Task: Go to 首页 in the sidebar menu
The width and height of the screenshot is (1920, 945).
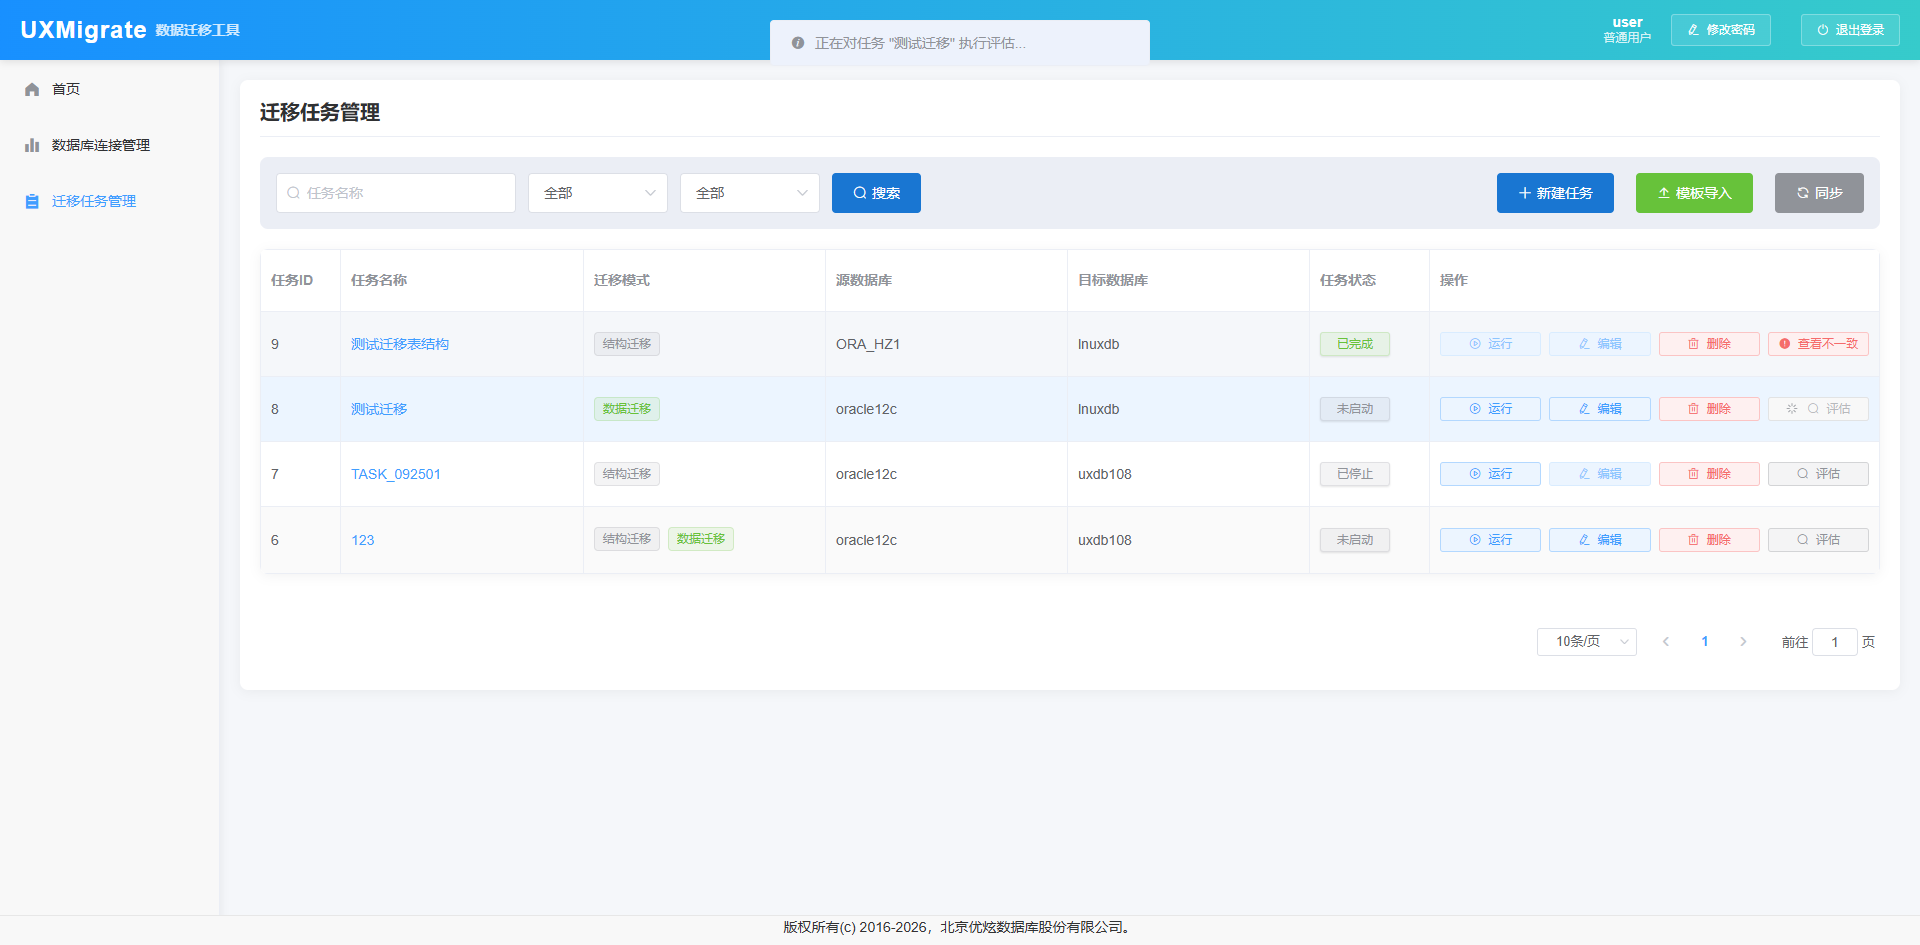Action: point(66,89)
